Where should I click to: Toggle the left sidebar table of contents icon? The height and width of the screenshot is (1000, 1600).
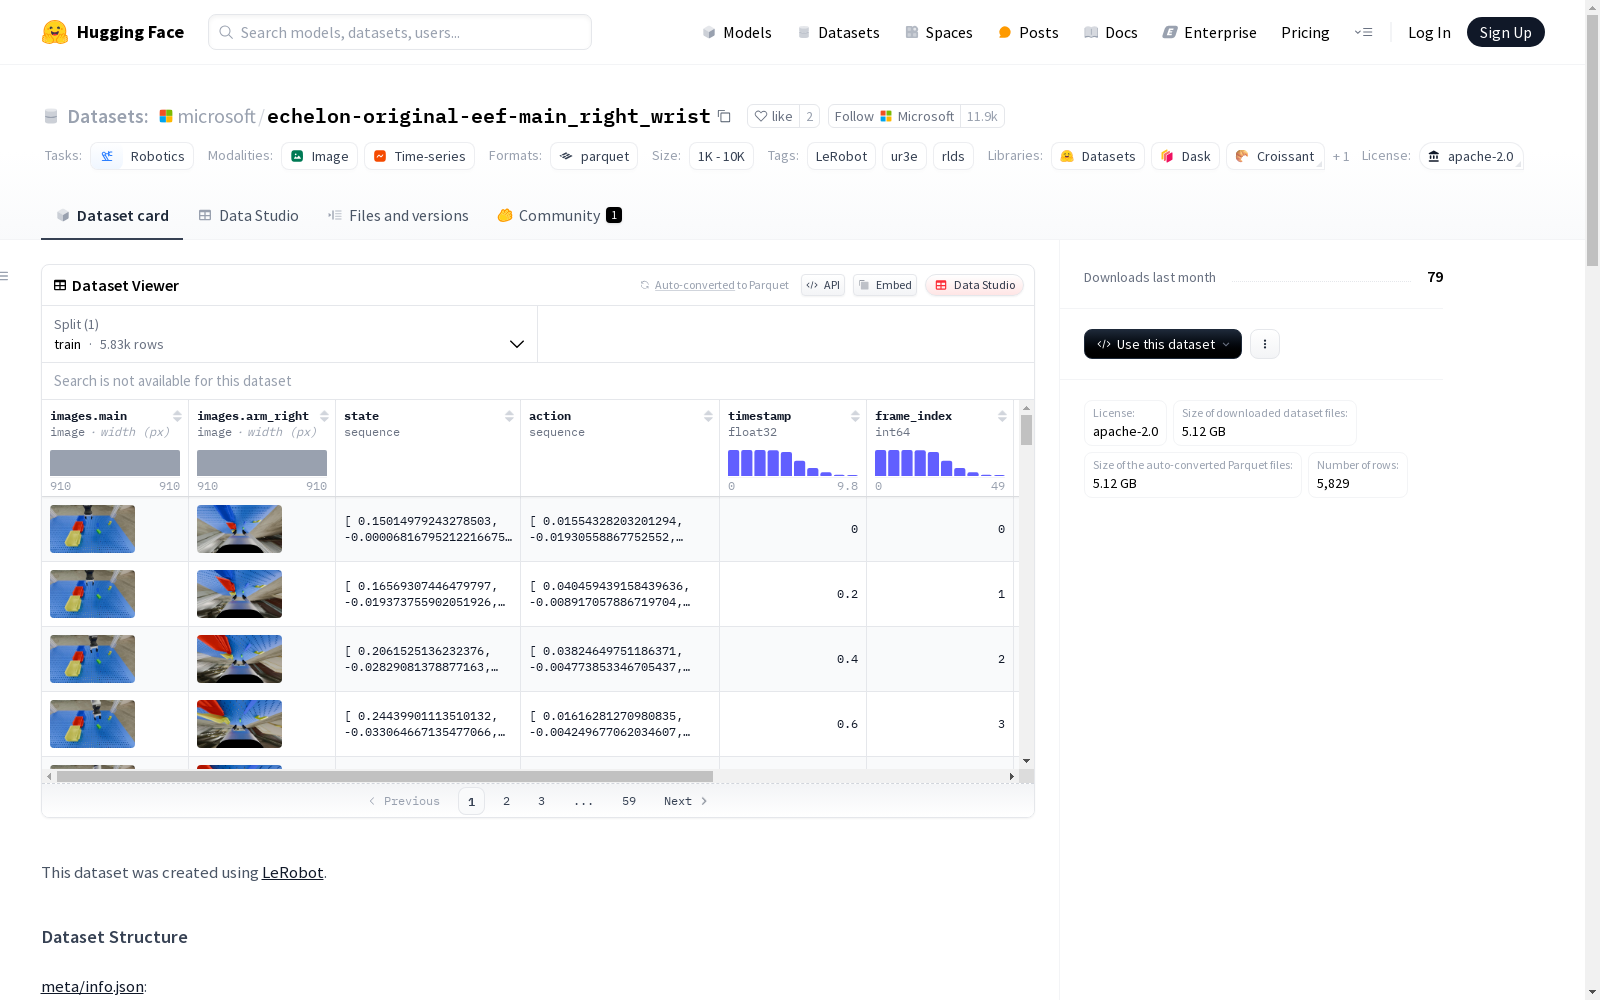5,276
